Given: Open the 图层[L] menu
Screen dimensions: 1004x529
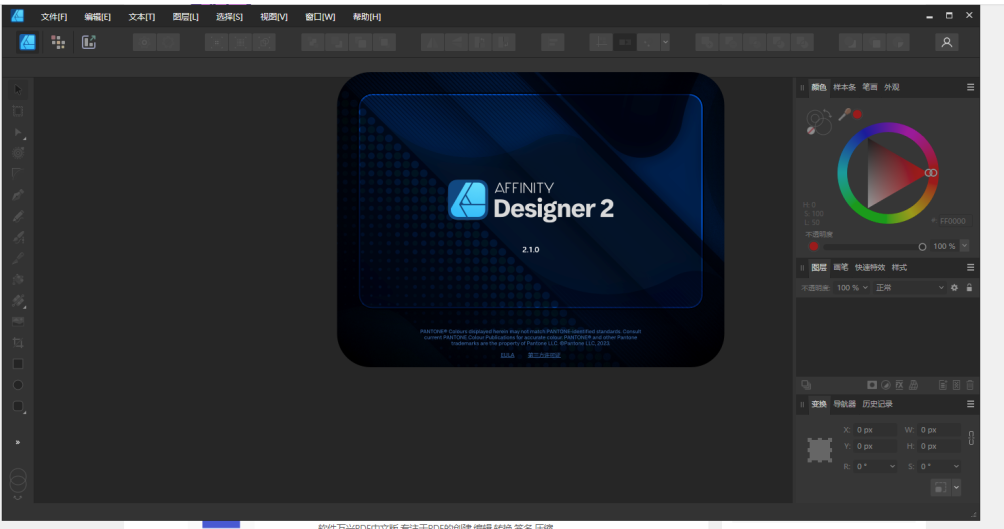Looking at the screenshot, I should 186,17.
